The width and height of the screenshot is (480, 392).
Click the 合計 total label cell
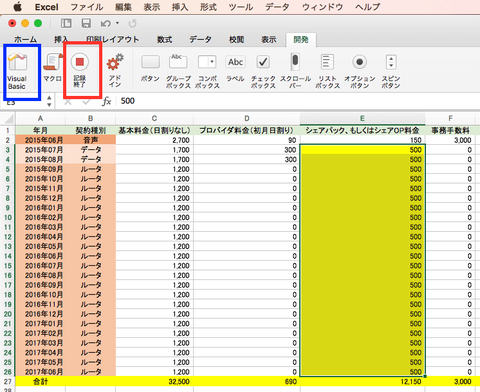point(40,382)
